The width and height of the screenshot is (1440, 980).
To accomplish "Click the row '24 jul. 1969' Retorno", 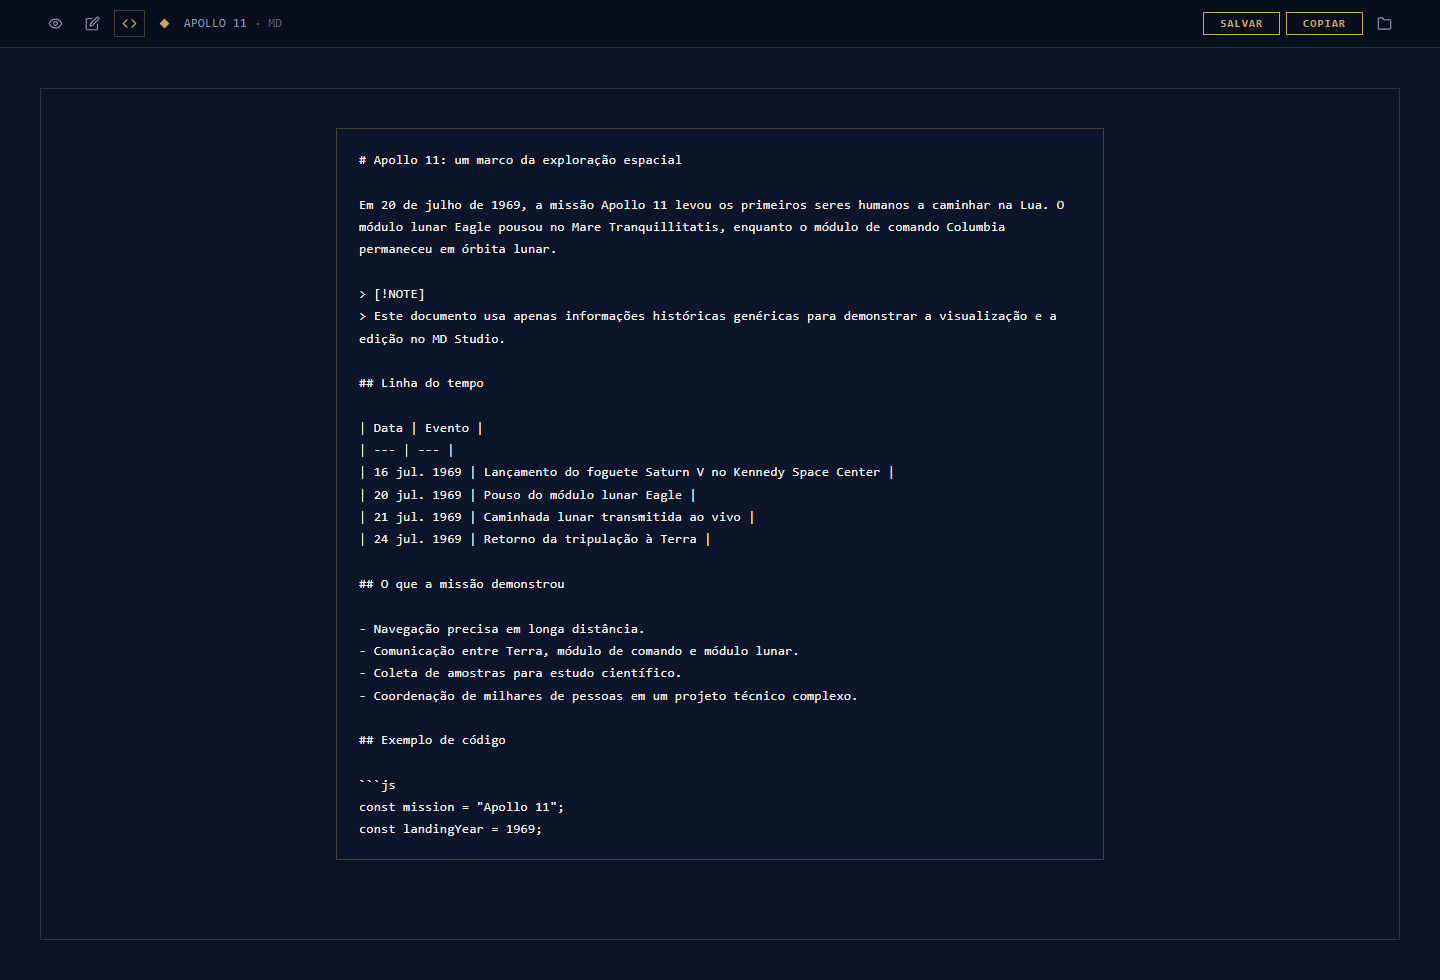I will pos(534,539).
